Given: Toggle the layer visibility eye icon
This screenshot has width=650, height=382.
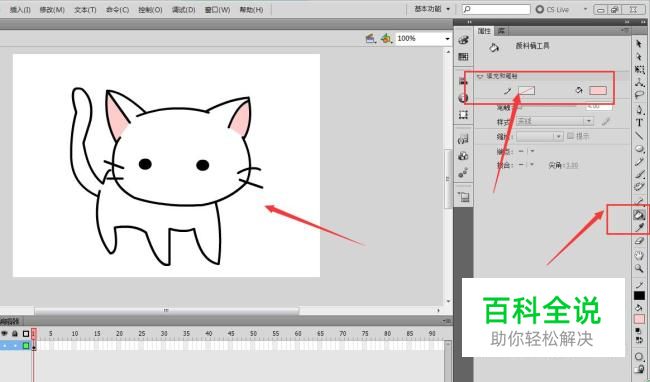Looking at the screenshot, I should pyautogui.click(x=5, y=333).
